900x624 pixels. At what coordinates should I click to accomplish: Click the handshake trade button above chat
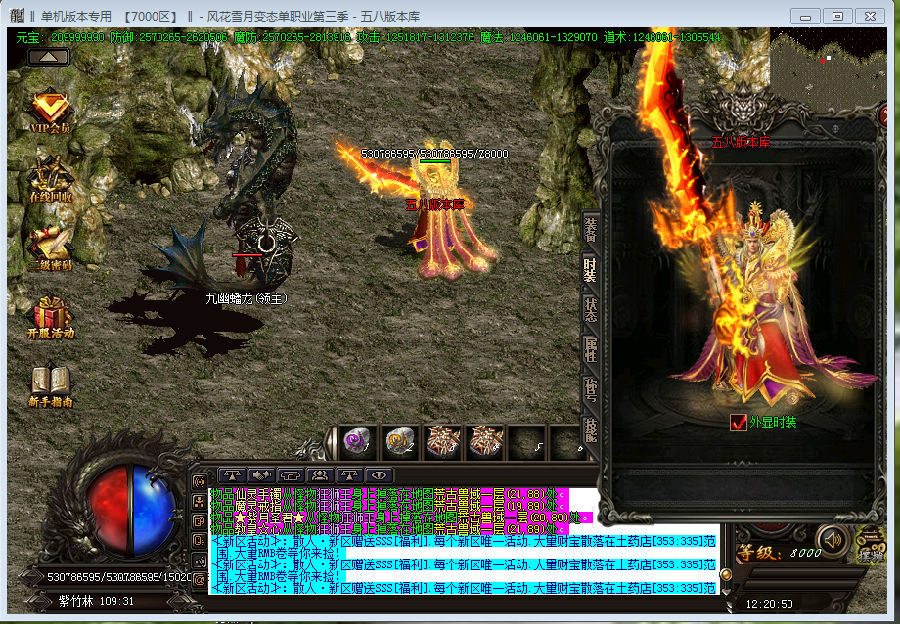[x=261, y=475]
